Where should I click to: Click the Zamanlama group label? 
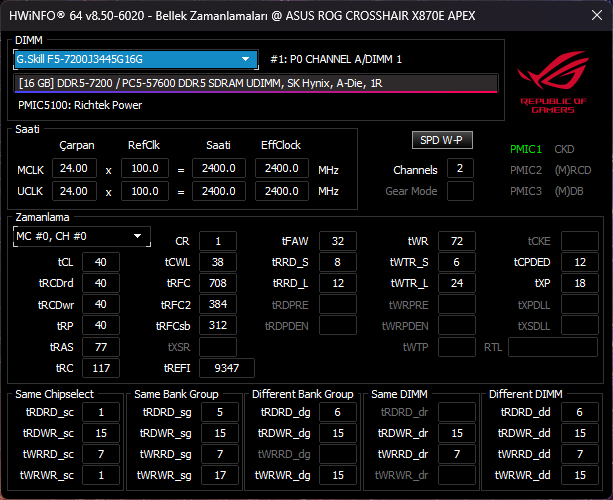(42, 217)
